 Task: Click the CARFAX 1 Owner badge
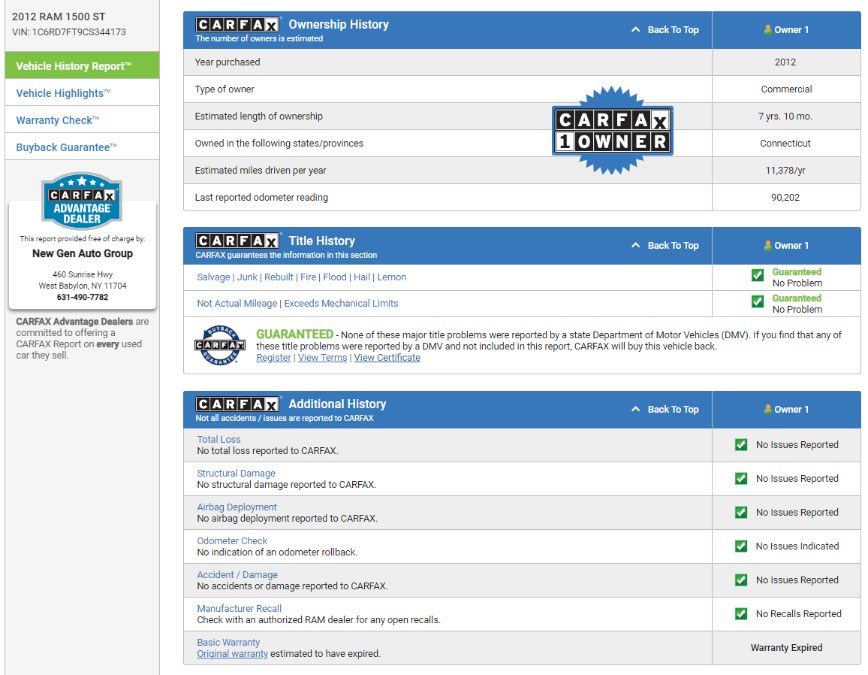tap(612, 130)
